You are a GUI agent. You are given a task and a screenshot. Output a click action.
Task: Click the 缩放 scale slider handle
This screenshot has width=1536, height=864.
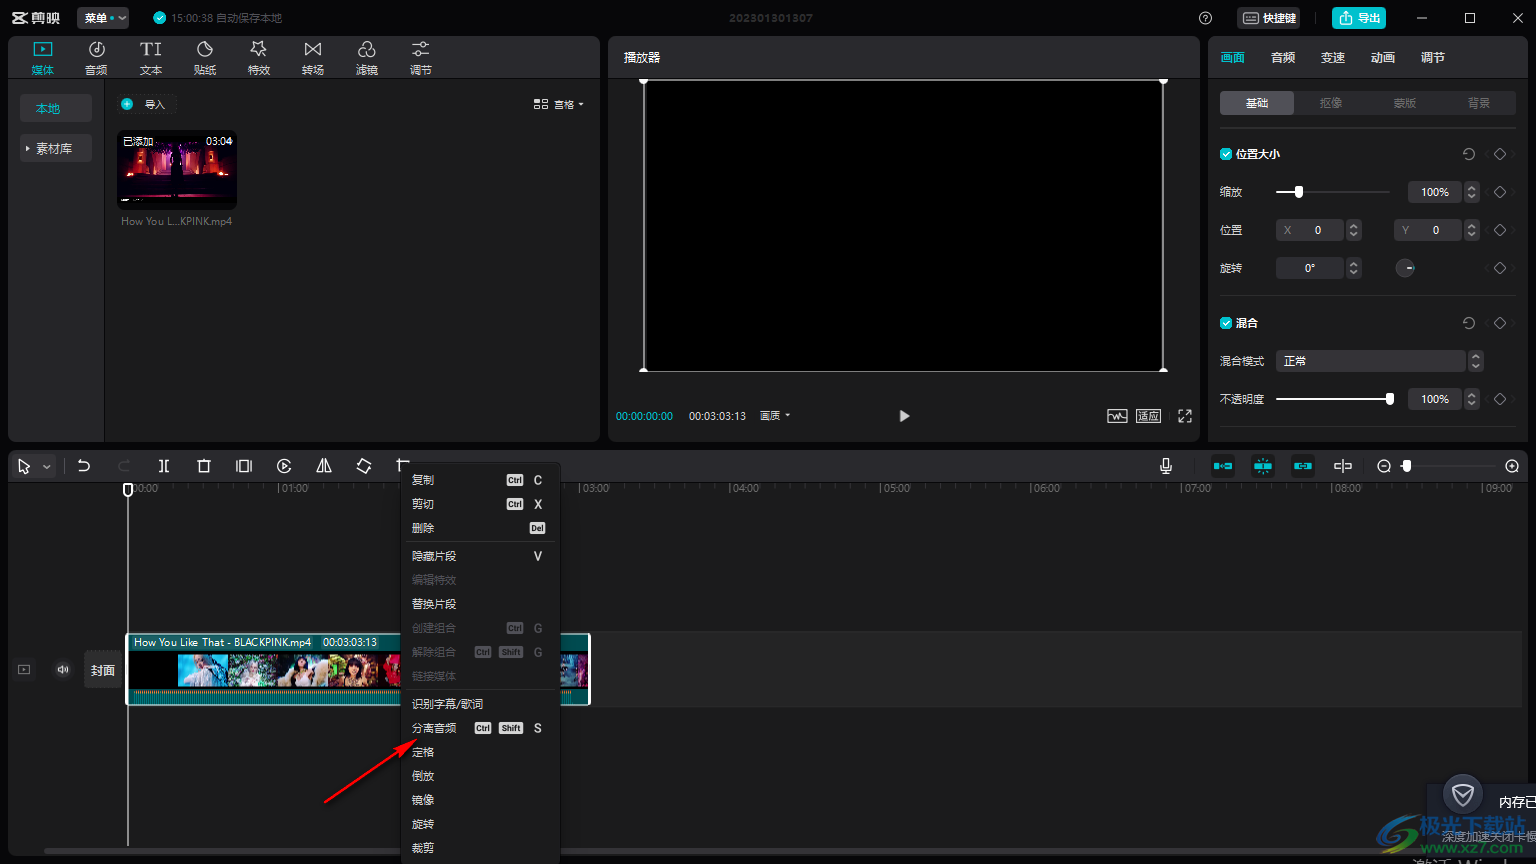tap(1299, 192)
